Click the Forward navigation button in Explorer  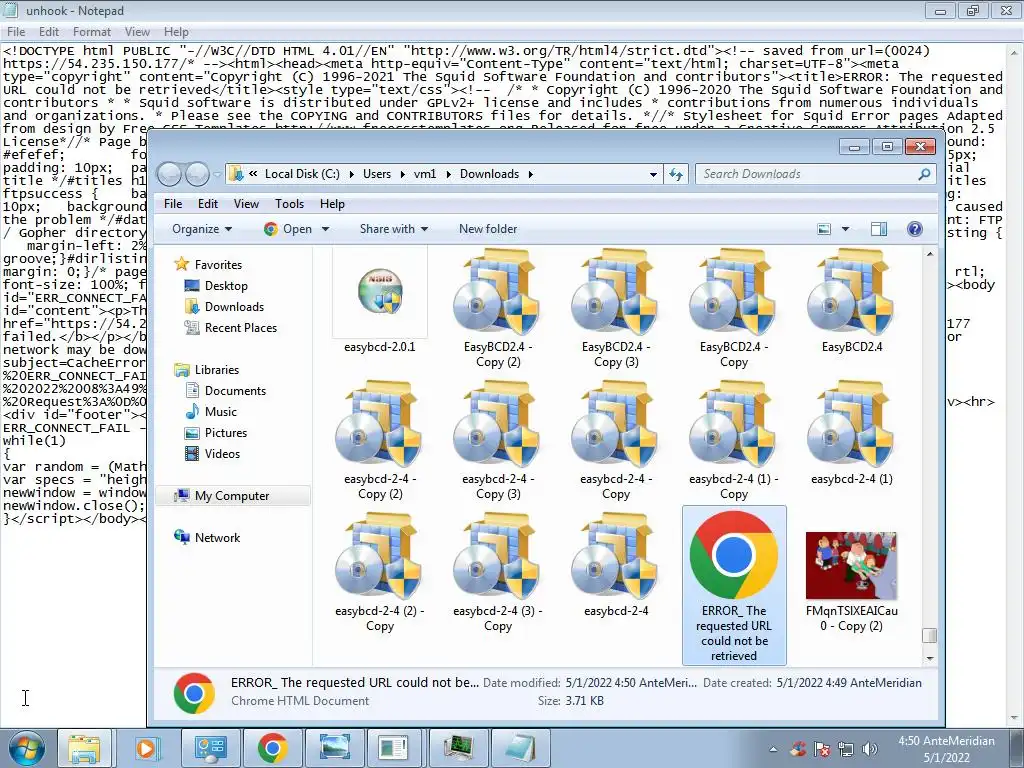pyautogui.click(x=197, y=174)
